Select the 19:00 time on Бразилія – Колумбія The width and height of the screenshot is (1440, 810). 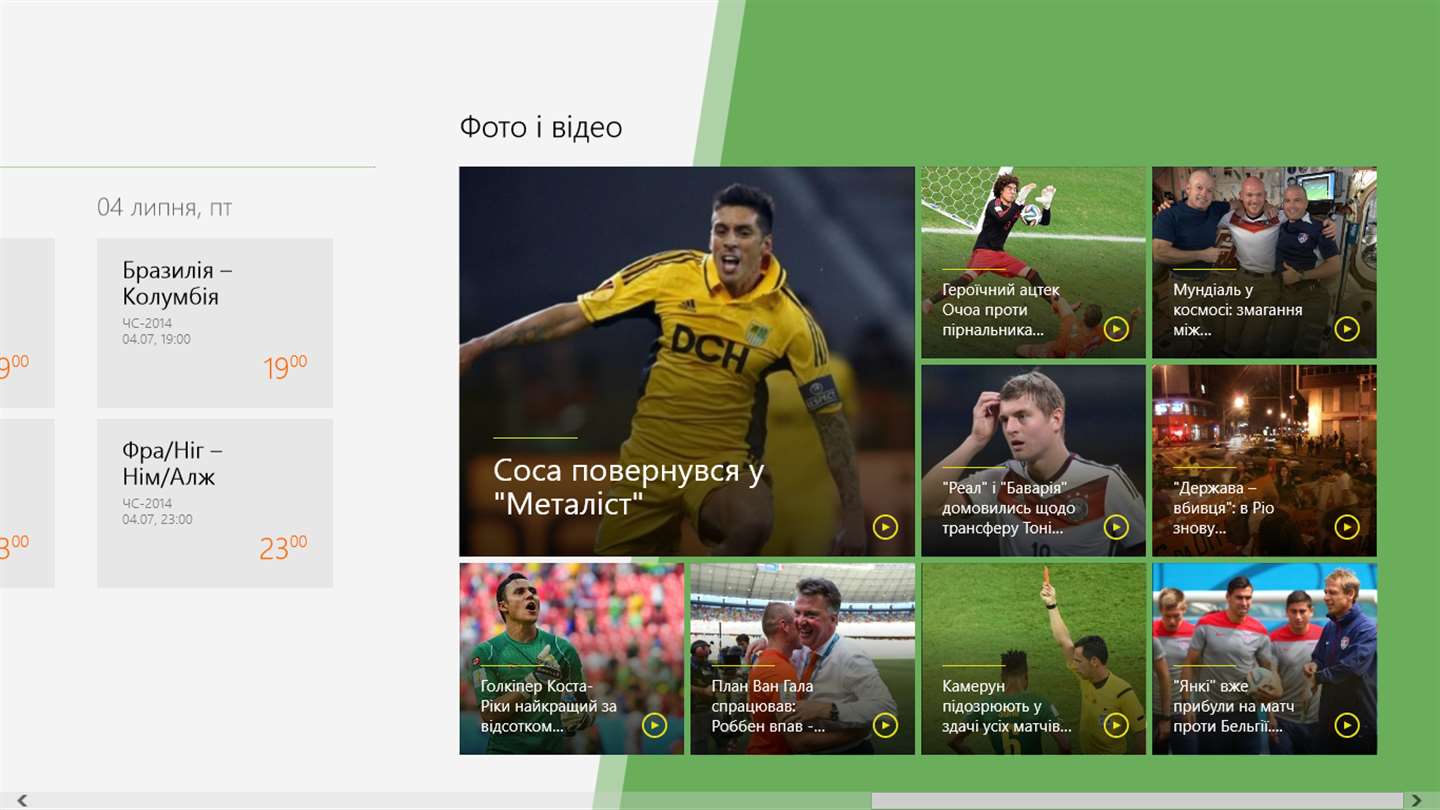pos(285,368)
